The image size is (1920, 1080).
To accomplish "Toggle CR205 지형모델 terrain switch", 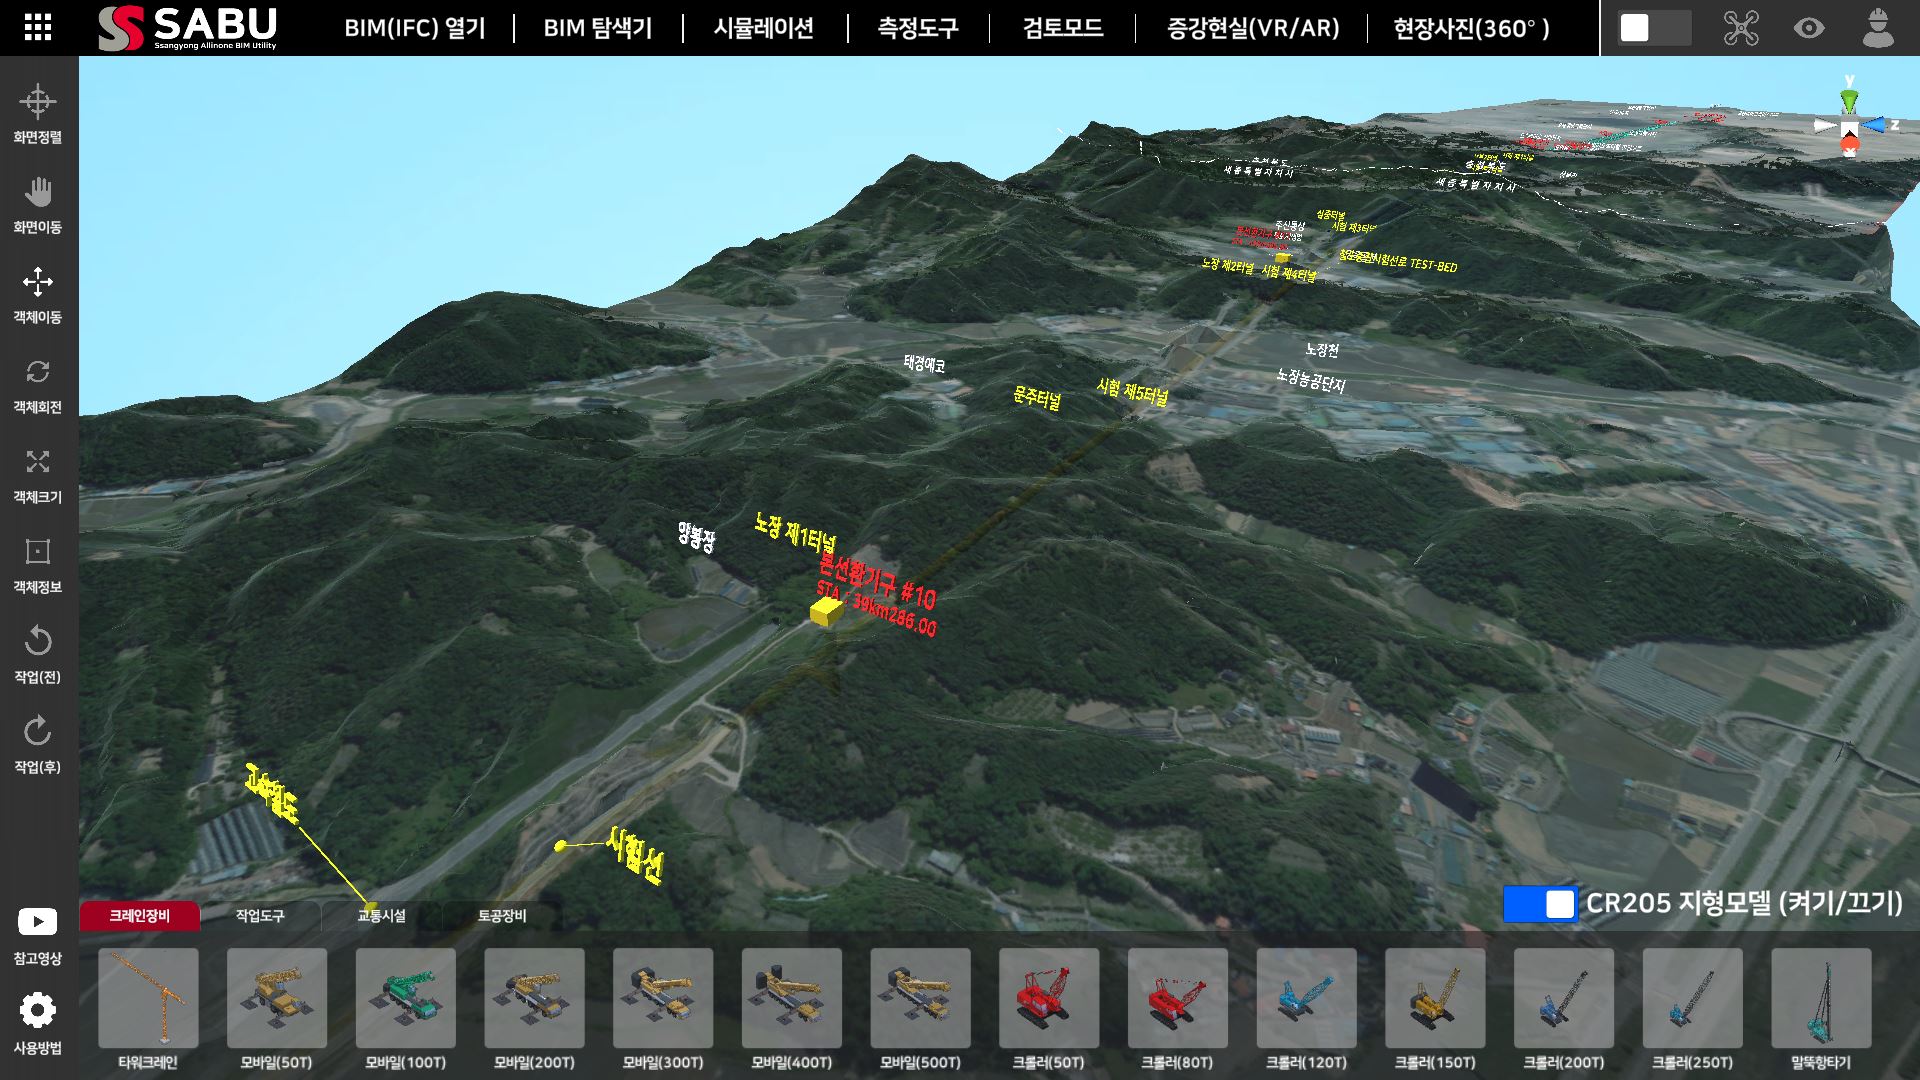I will click(1540, 904).
